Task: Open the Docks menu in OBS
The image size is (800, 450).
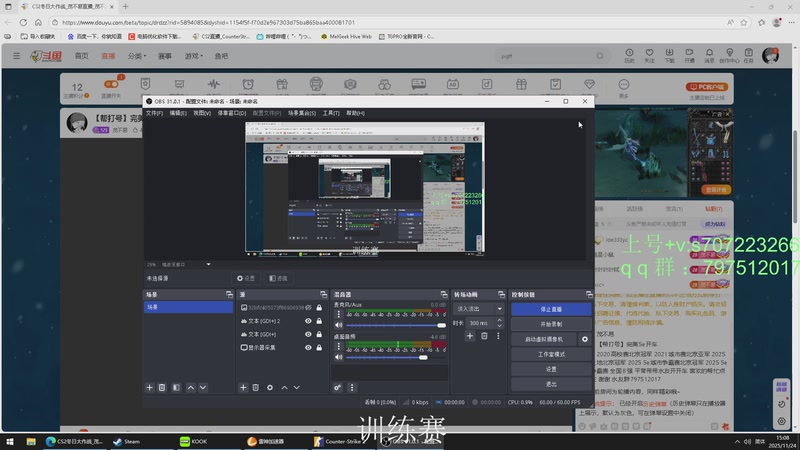Action: (x=232, y=113)
